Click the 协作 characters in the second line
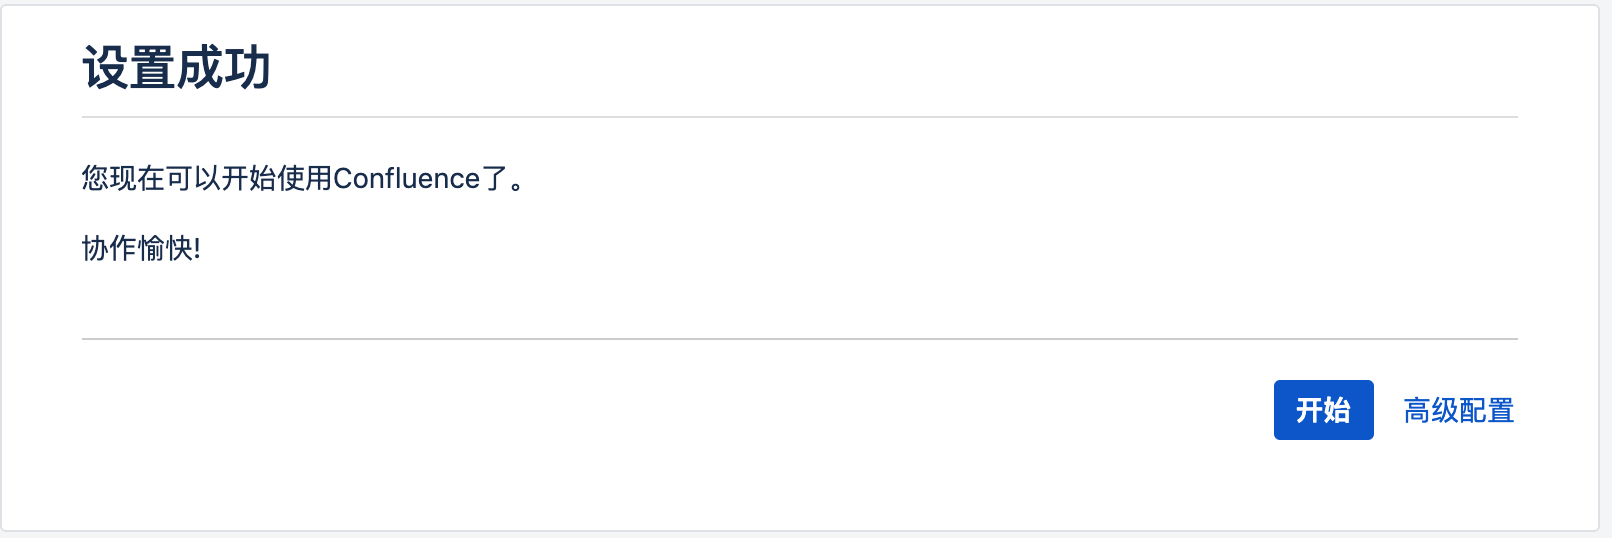This screenshot has width=1612, height=538. coord(109,248)
